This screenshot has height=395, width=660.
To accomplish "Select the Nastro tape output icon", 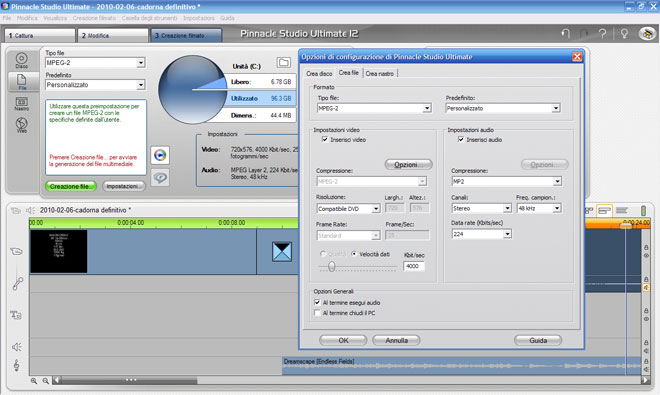I will pyautogui.click(x=21, y=104).
